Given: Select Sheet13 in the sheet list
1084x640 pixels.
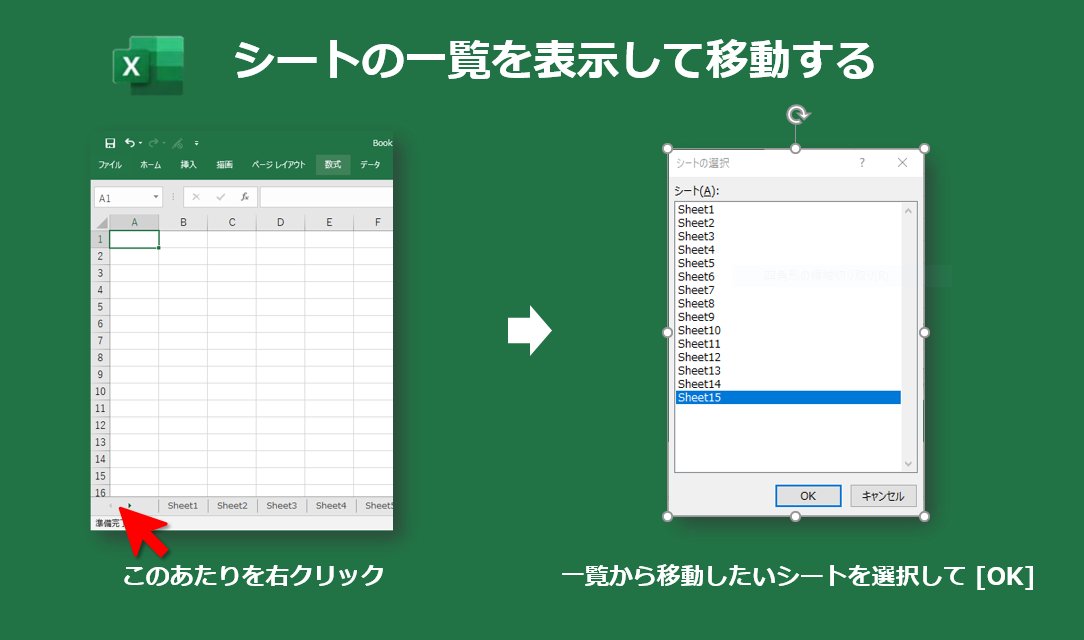Looking at the screenshot, I should click(x=788, y=370).
